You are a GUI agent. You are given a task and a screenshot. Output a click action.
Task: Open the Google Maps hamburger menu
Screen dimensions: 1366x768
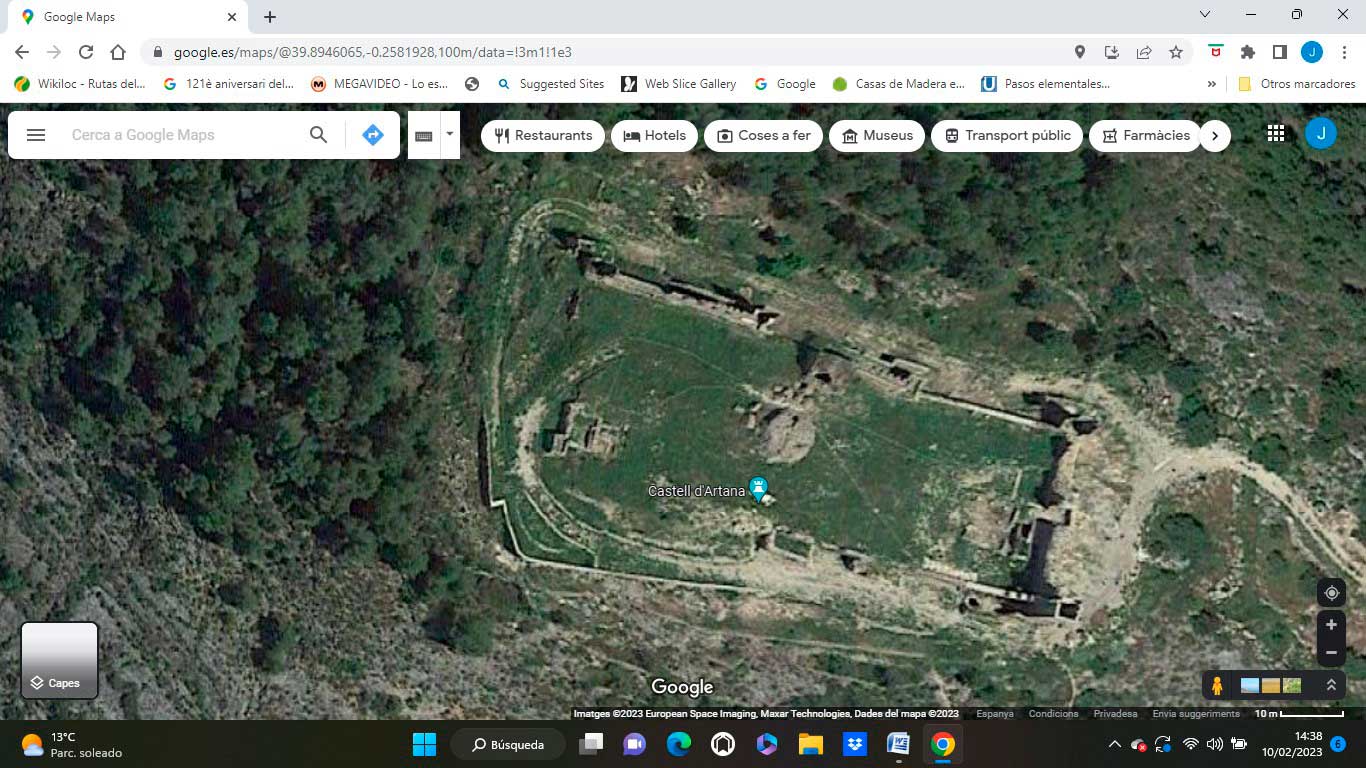coord(36,135)
